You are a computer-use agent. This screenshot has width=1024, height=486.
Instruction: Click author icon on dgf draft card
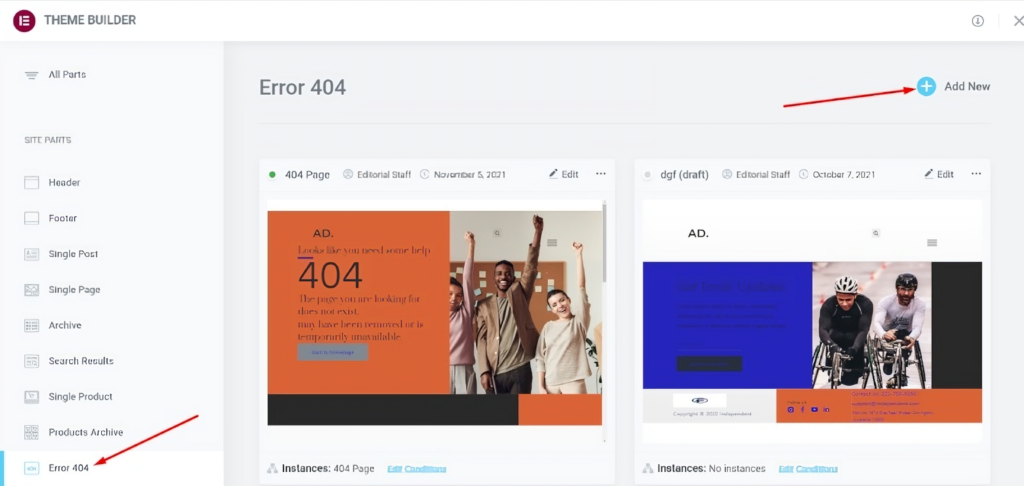pyautogui.click(x=727, y=174)
